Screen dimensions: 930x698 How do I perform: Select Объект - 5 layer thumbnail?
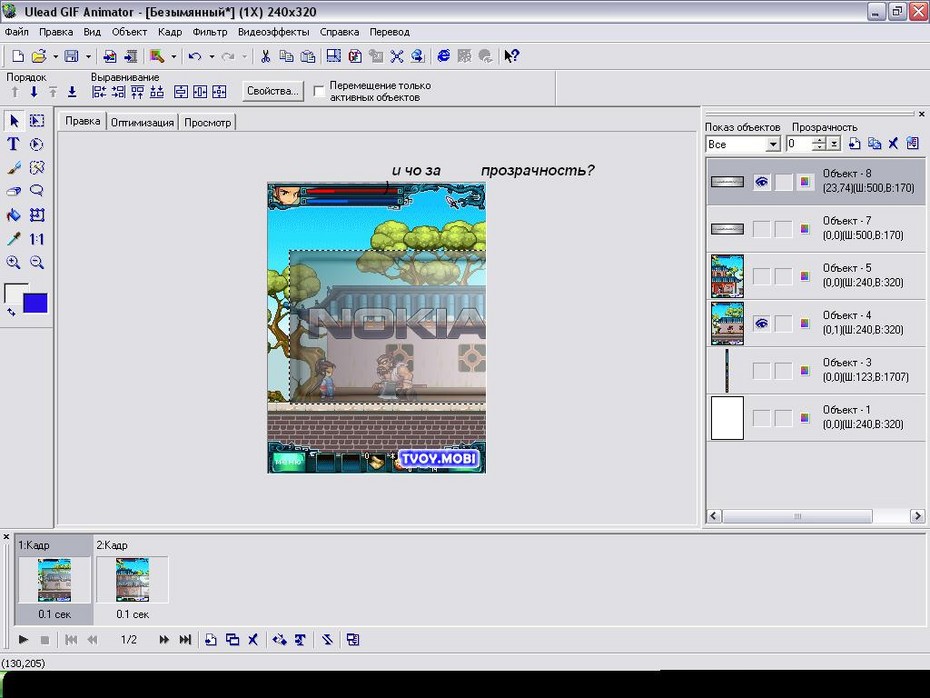point(727,276)
